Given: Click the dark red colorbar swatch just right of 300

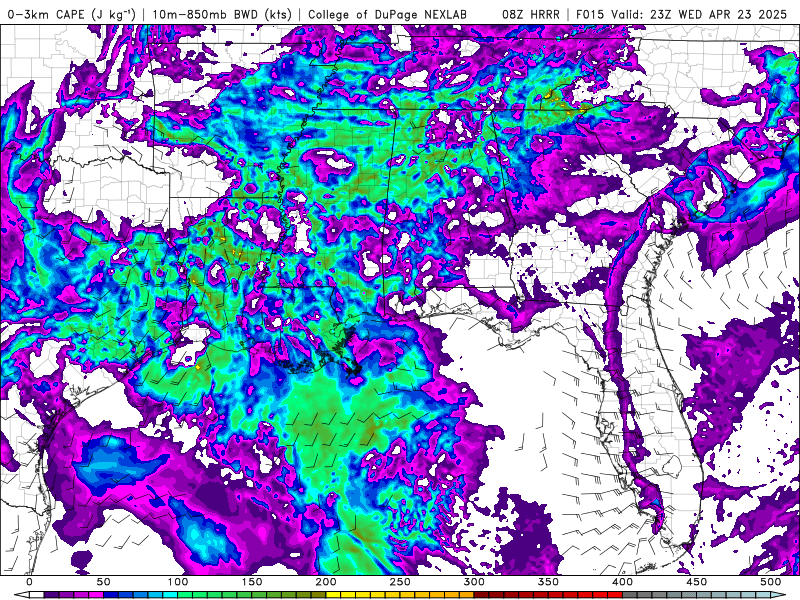Looking at the screenshot, I should (x=481, y=594).
